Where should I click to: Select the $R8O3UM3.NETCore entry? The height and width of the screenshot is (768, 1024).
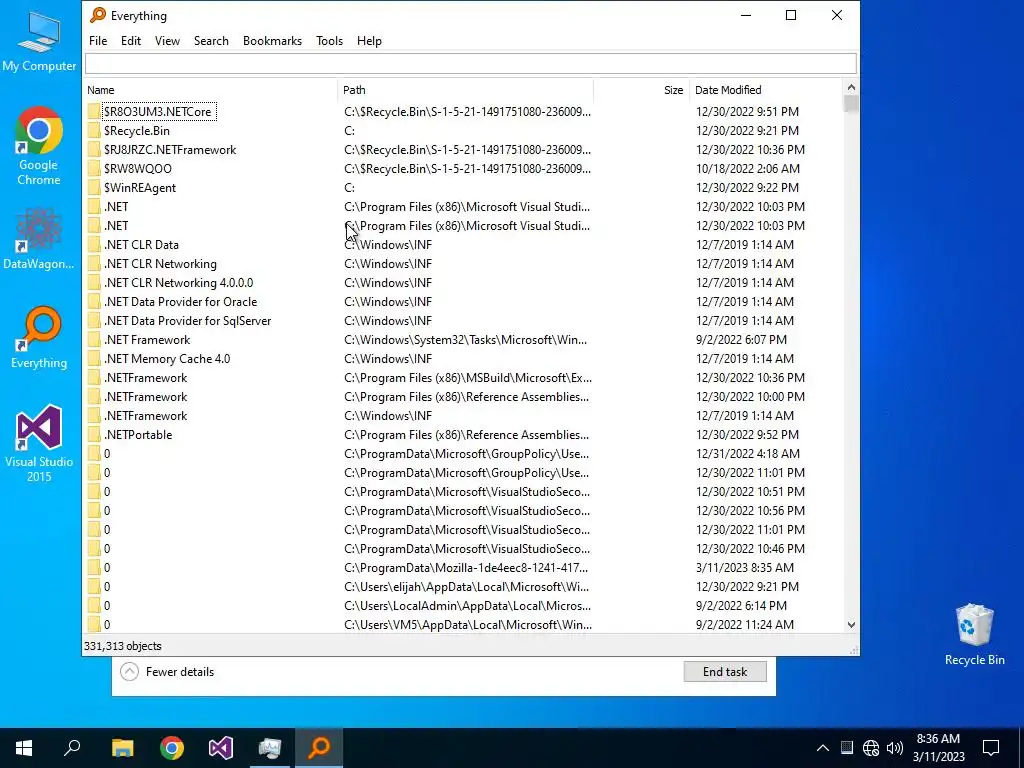tap(158, 112)
